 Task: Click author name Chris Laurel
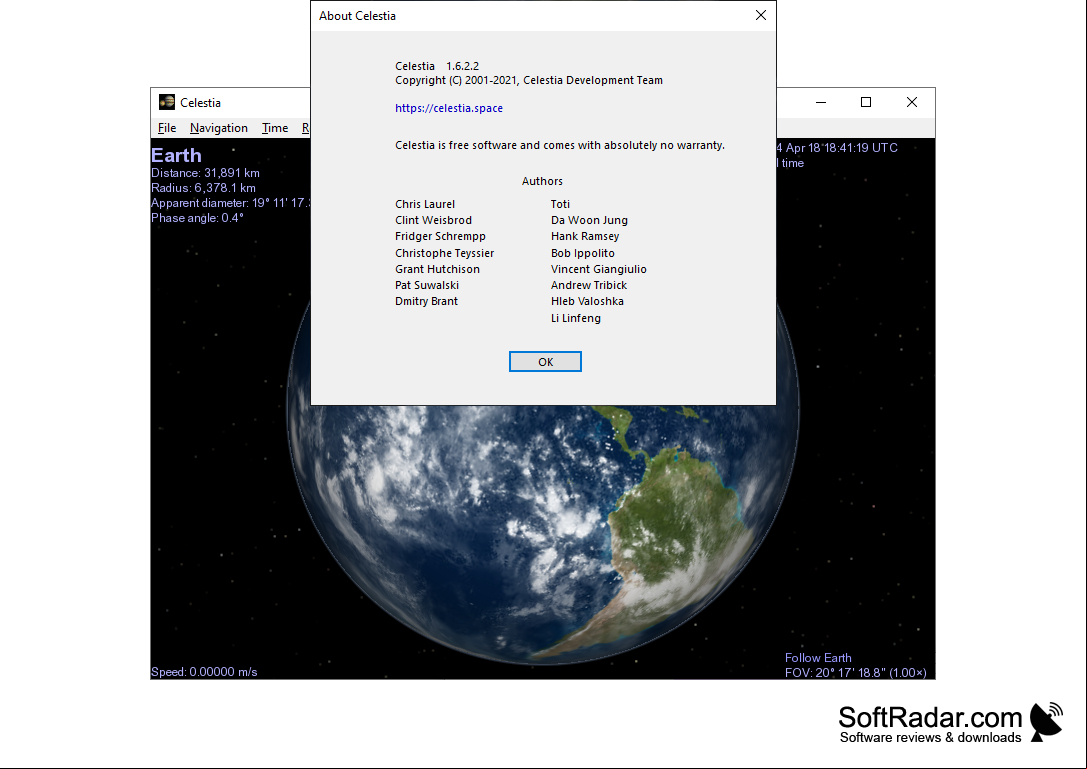tap(425, 204)
